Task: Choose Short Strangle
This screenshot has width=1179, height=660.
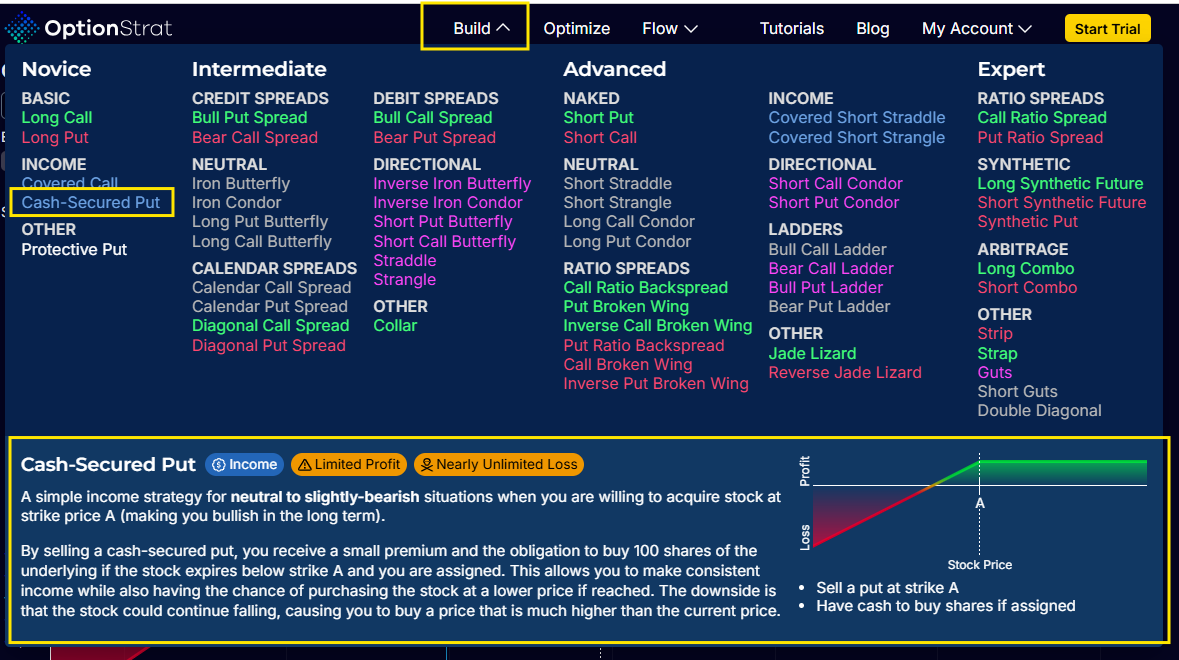Action: coord(618,202)
